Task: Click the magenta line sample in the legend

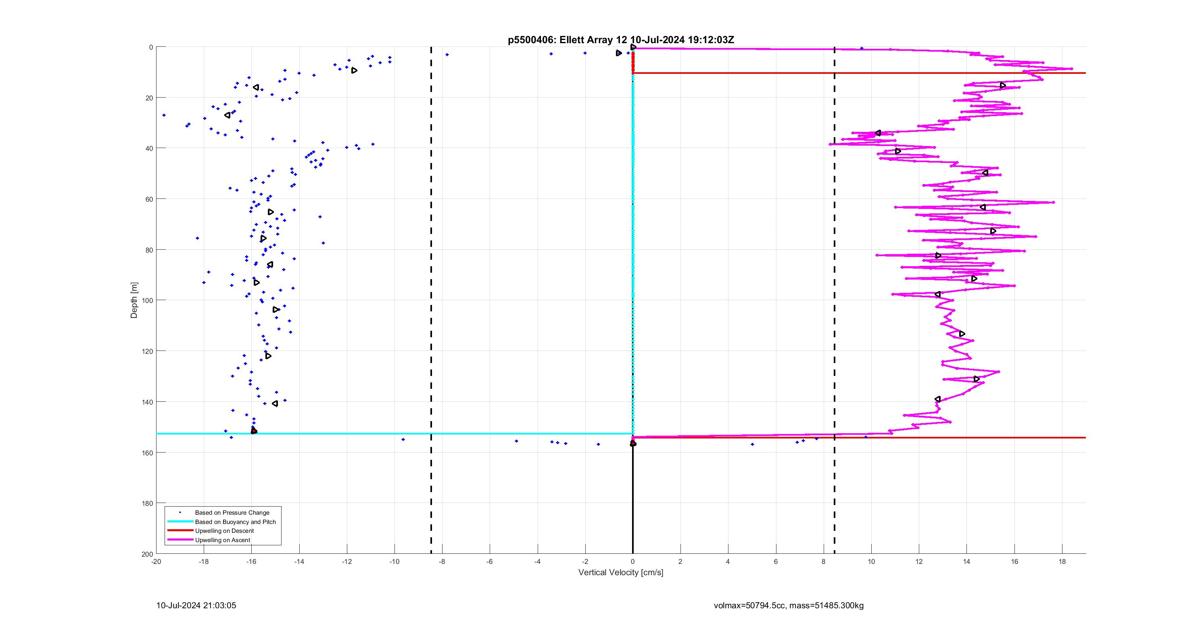Action: point(179,540)
